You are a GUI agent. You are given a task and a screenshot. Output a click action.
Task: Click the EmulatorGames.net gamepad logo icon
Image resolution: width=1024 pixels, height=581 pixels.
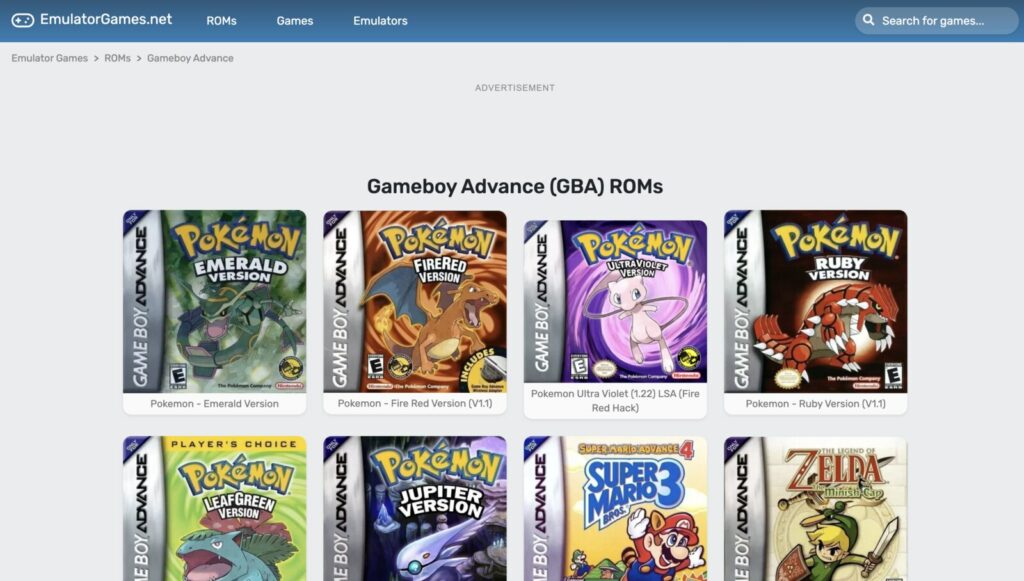[24, 19]
